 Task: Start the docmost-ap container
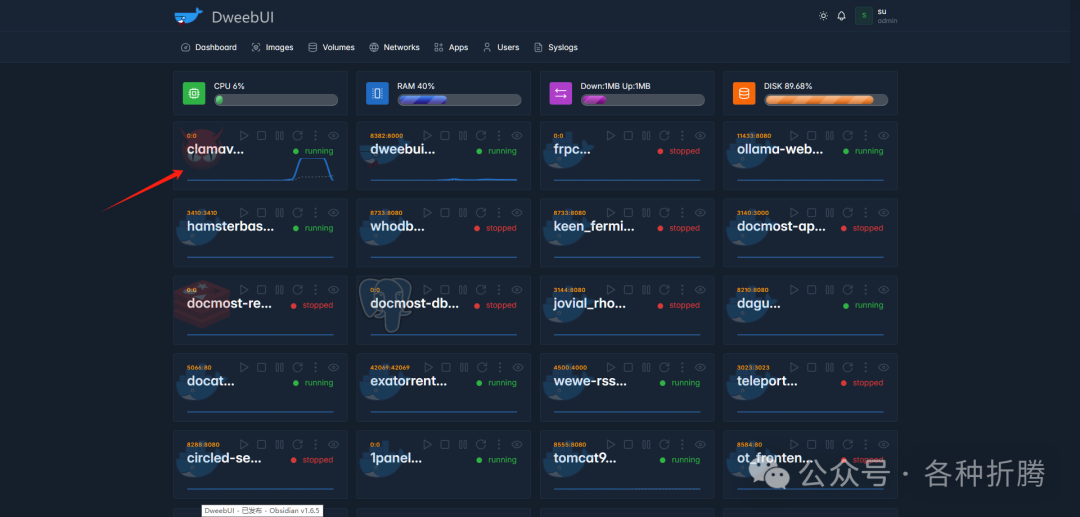(793, 213)
